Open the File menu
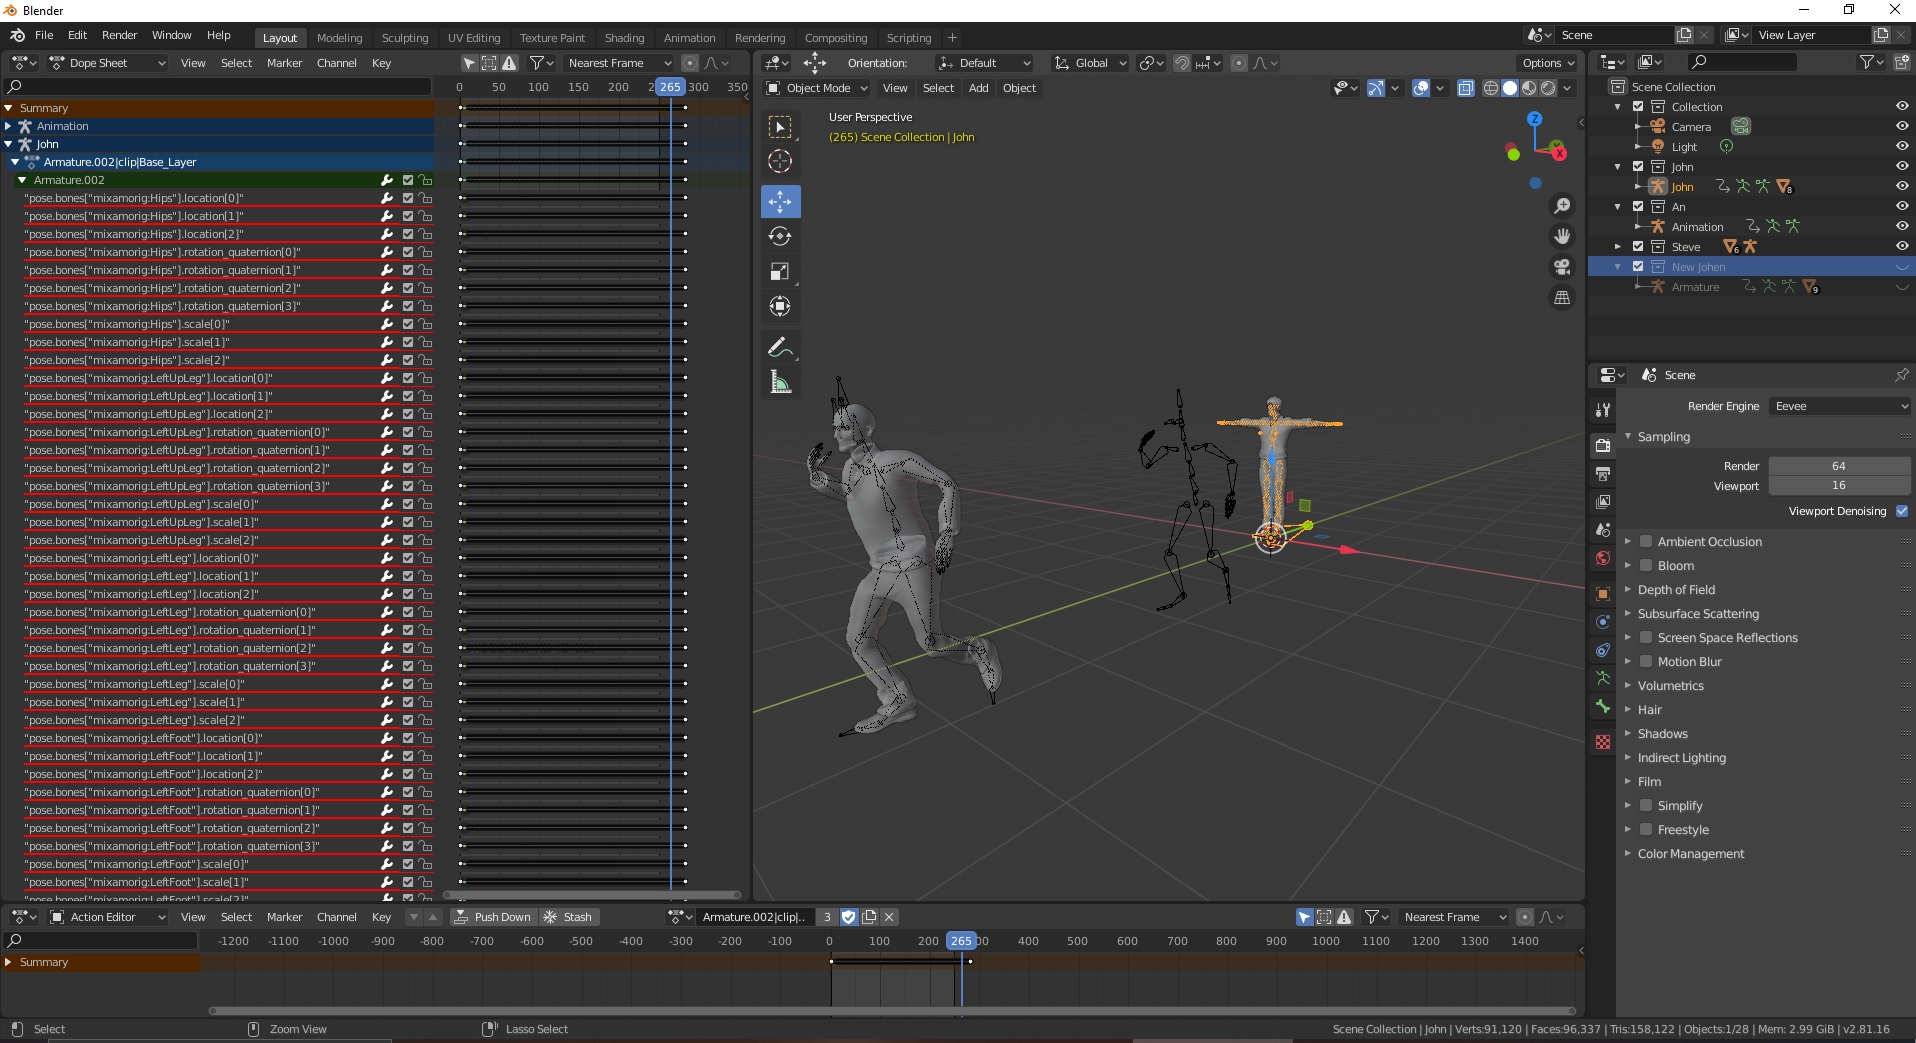1916x1043 pixels. point(44,35)
